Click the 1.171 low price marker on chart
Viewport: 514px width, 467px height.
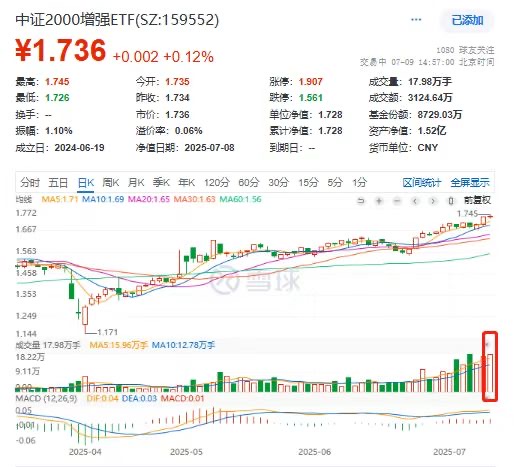coord(107,332)
